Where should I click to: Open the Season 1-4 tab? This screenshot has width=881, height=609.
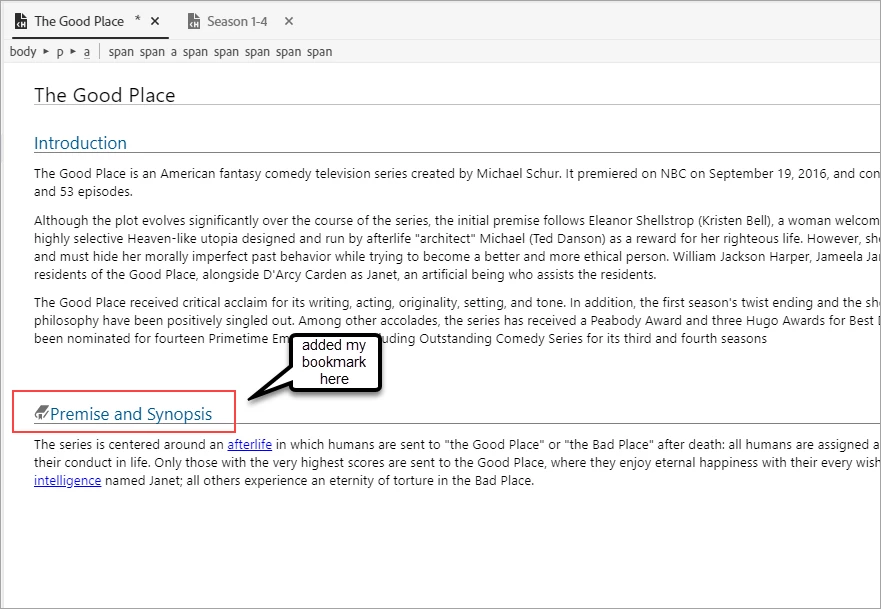(237, 21)
